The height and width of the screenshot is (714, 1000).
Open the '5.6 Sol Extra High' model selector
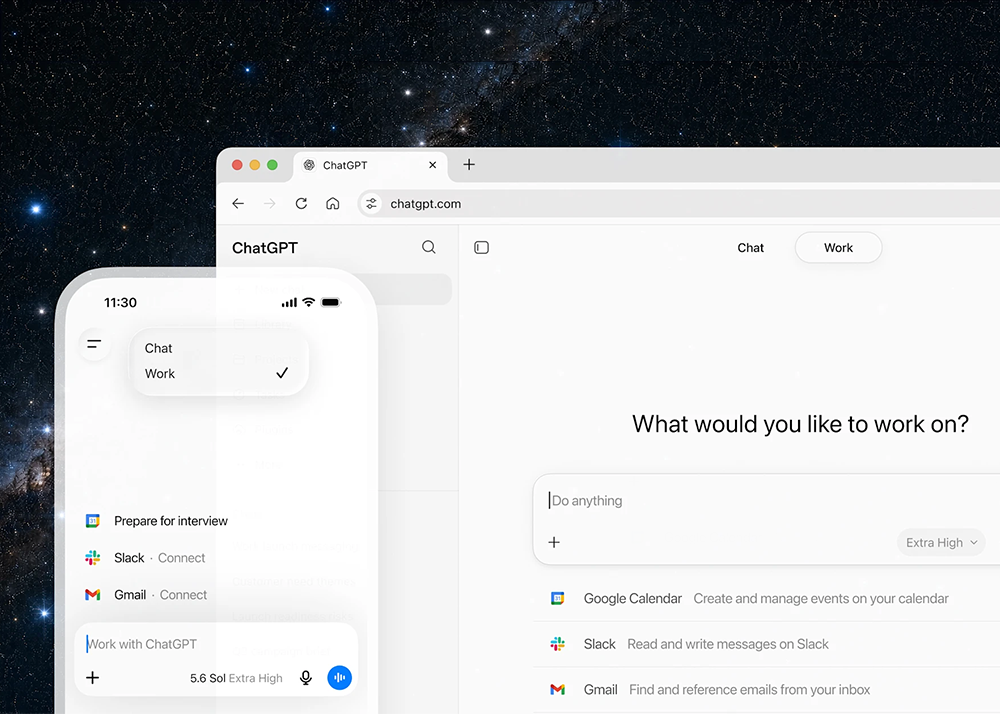(x=236, y=678)
